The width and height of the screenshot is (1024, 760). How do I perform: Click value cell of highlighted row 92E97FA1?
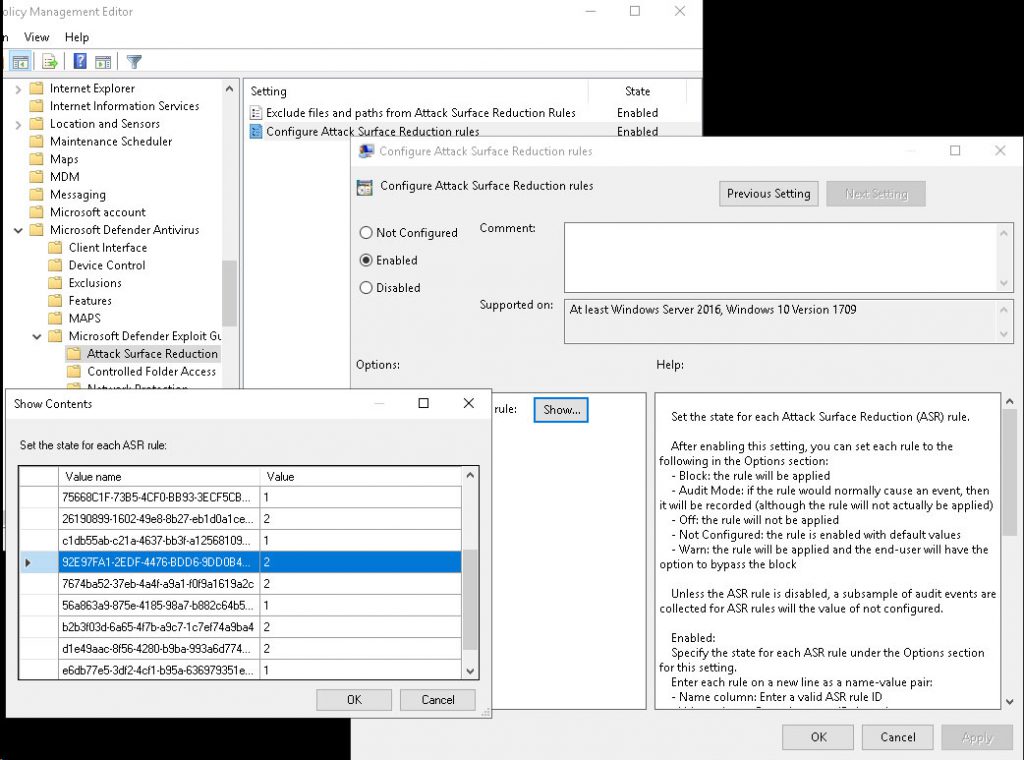(x=360, y=562)
